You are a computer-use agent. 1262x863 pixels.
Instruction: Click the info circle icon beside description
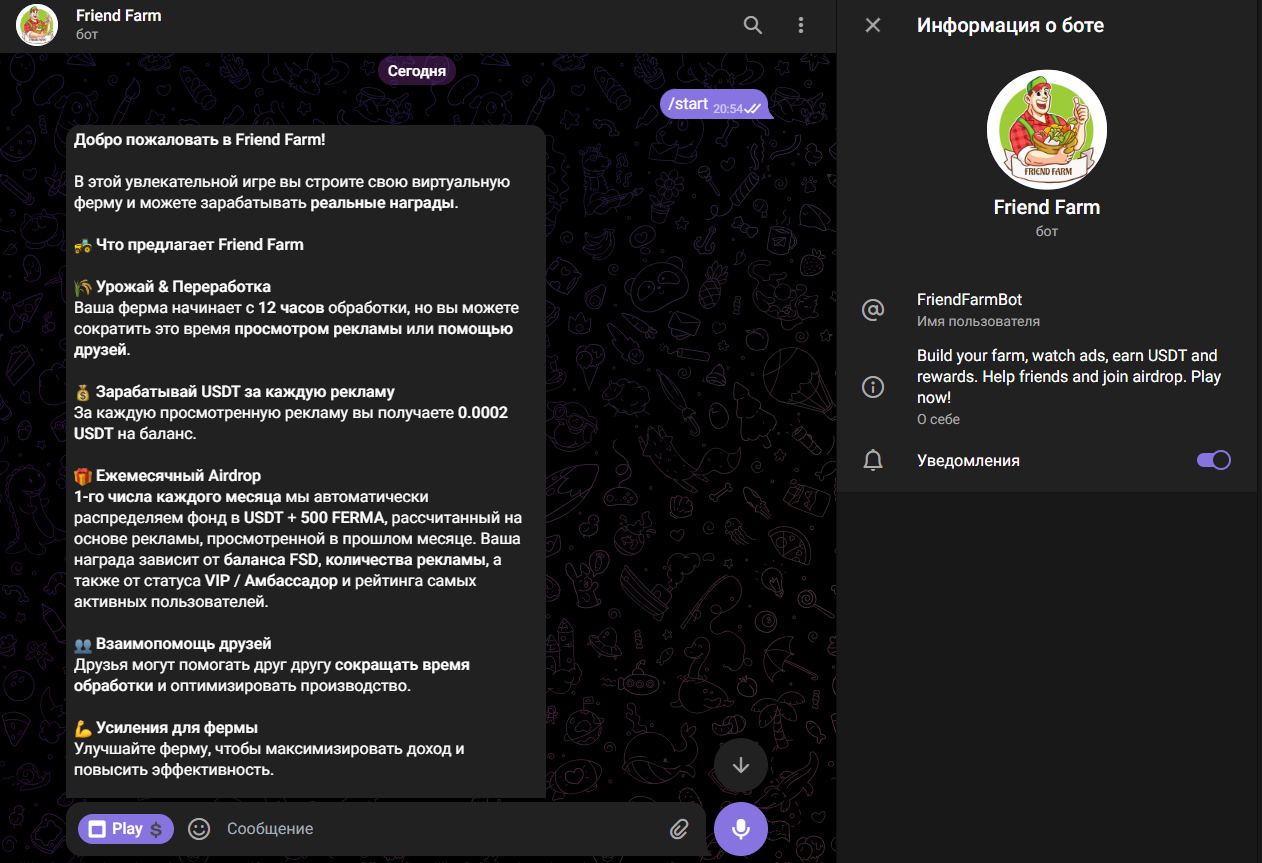[x=873, y=387]
